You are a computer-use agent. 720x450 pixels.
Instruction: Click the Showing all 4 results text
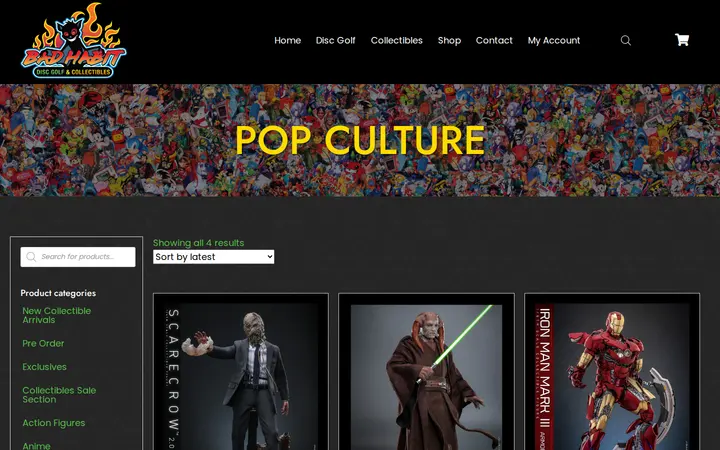pos(198,243)
